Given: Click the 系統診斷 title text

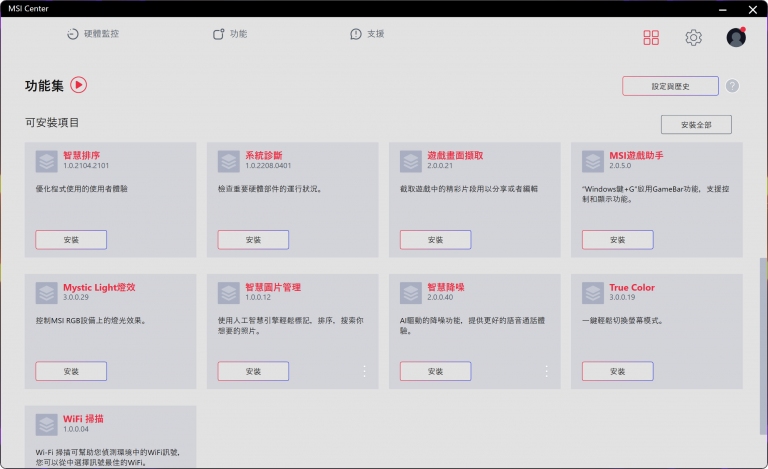Looking at the screenshot, I should point(264,155).
